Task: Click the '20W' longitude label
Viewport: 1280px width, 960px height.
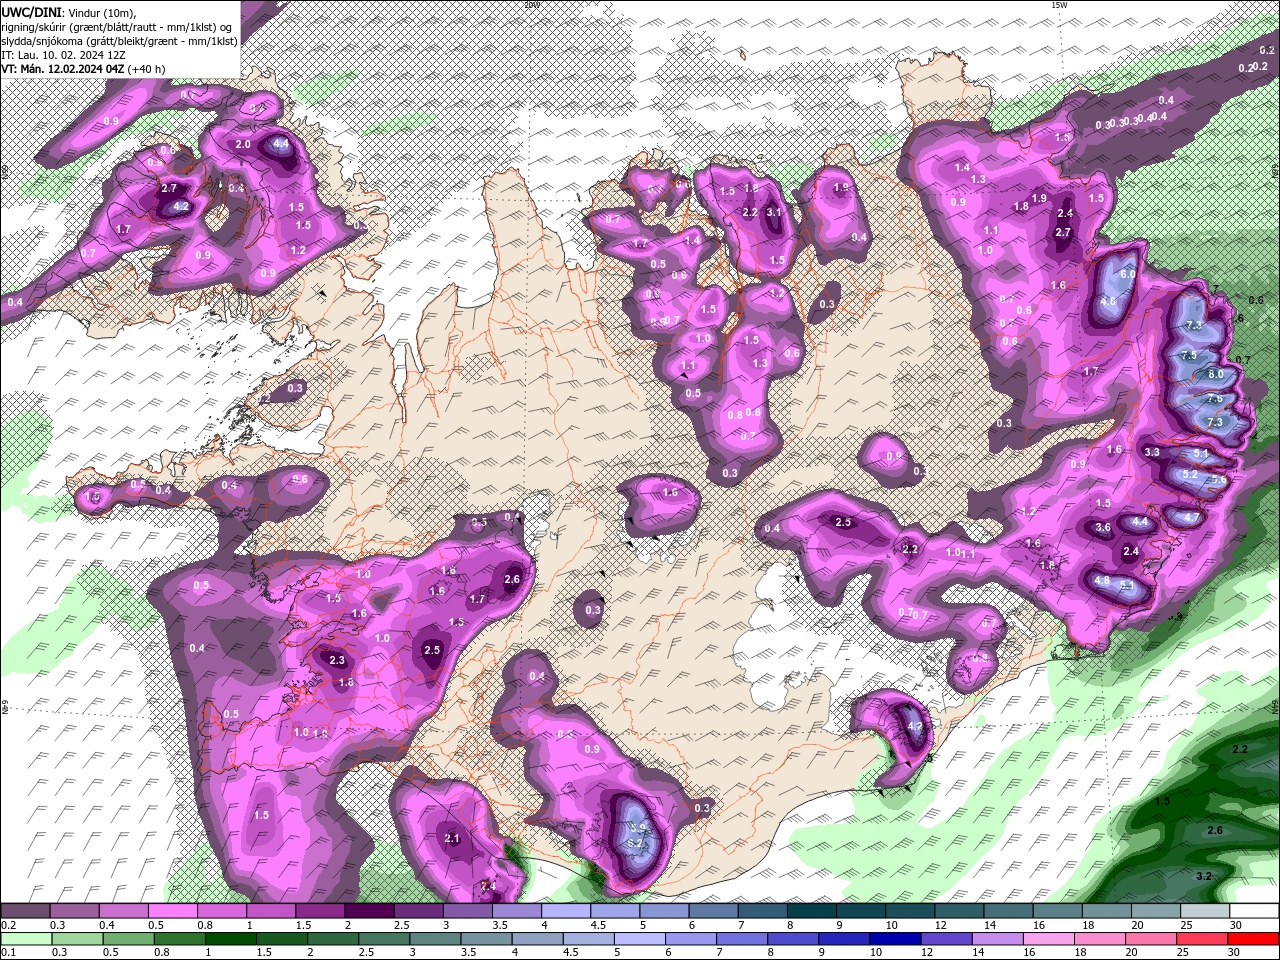Action: coord(531,4)
